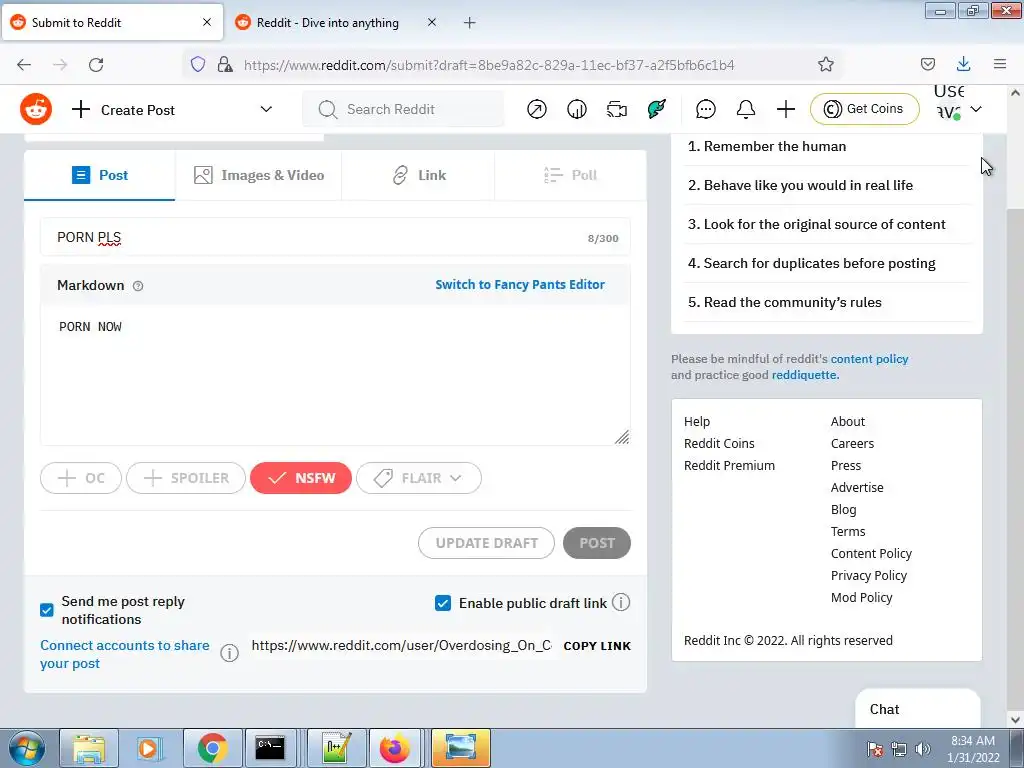Image resolution: width=1024 pixels, height=768 pixels.
Task: Focus the Search Reddit box
Action: [403, 109]
